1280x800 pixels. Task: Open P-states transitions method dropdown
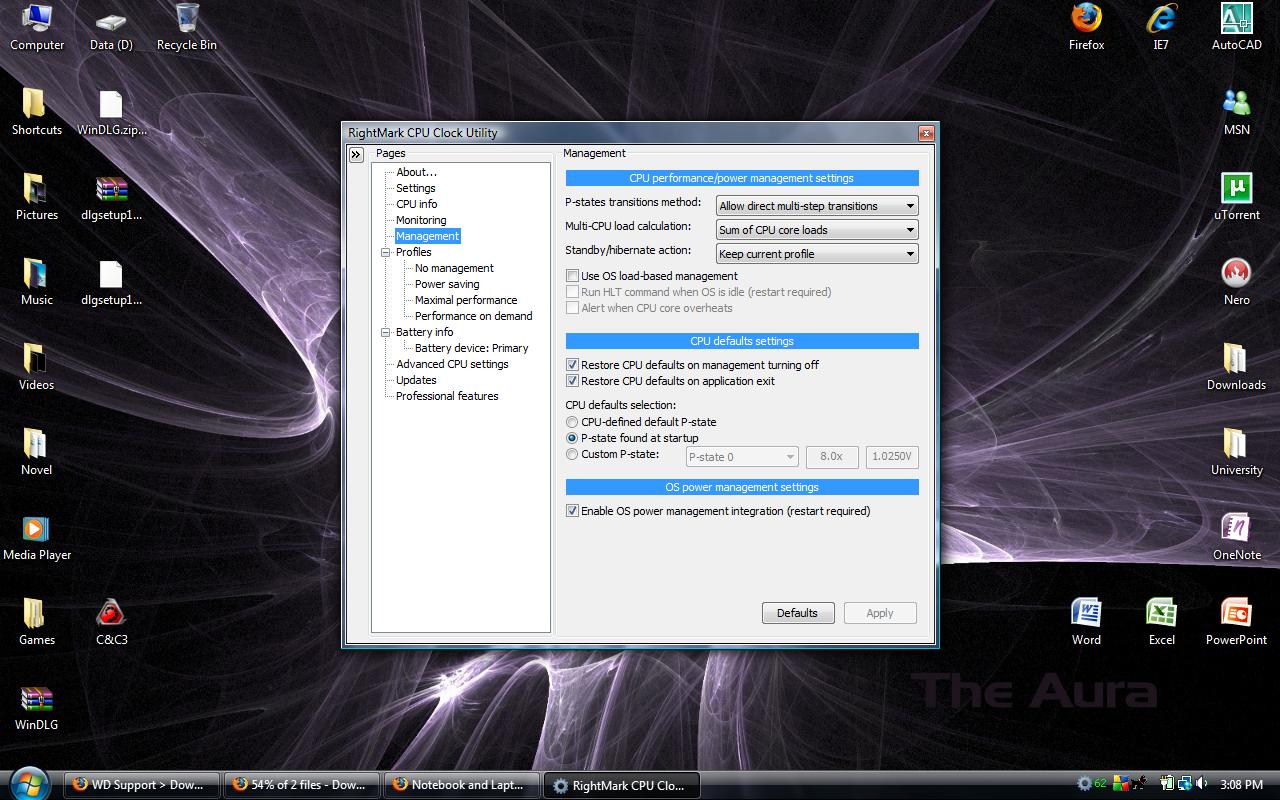[x=817, y=206]
